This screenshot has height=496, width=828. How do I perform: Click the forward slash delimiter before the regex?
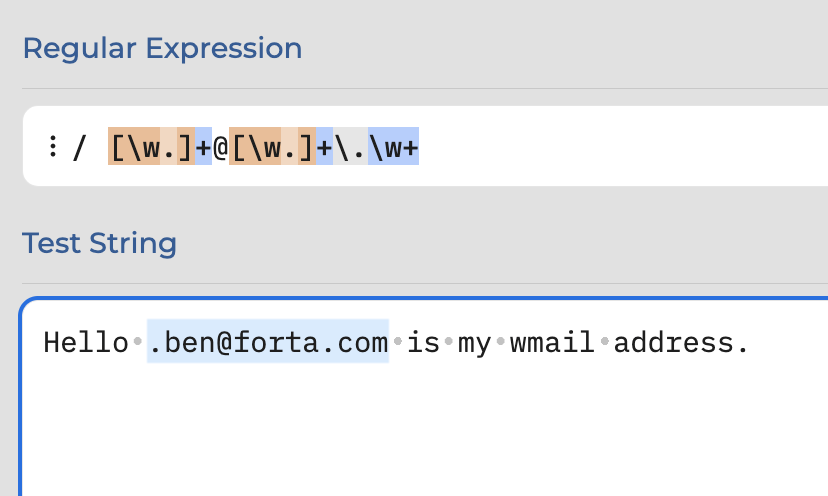(79, 147)
